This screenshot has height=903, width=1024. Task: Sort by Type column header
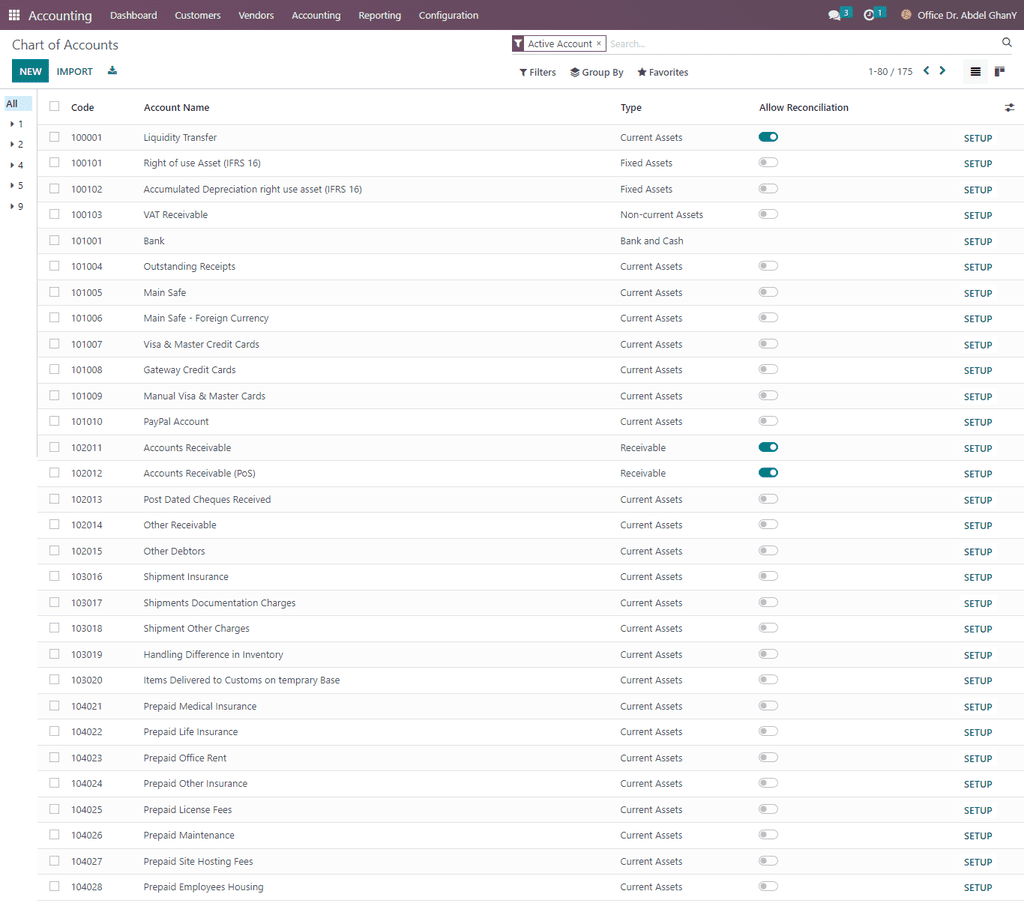[x=631, y=108]
